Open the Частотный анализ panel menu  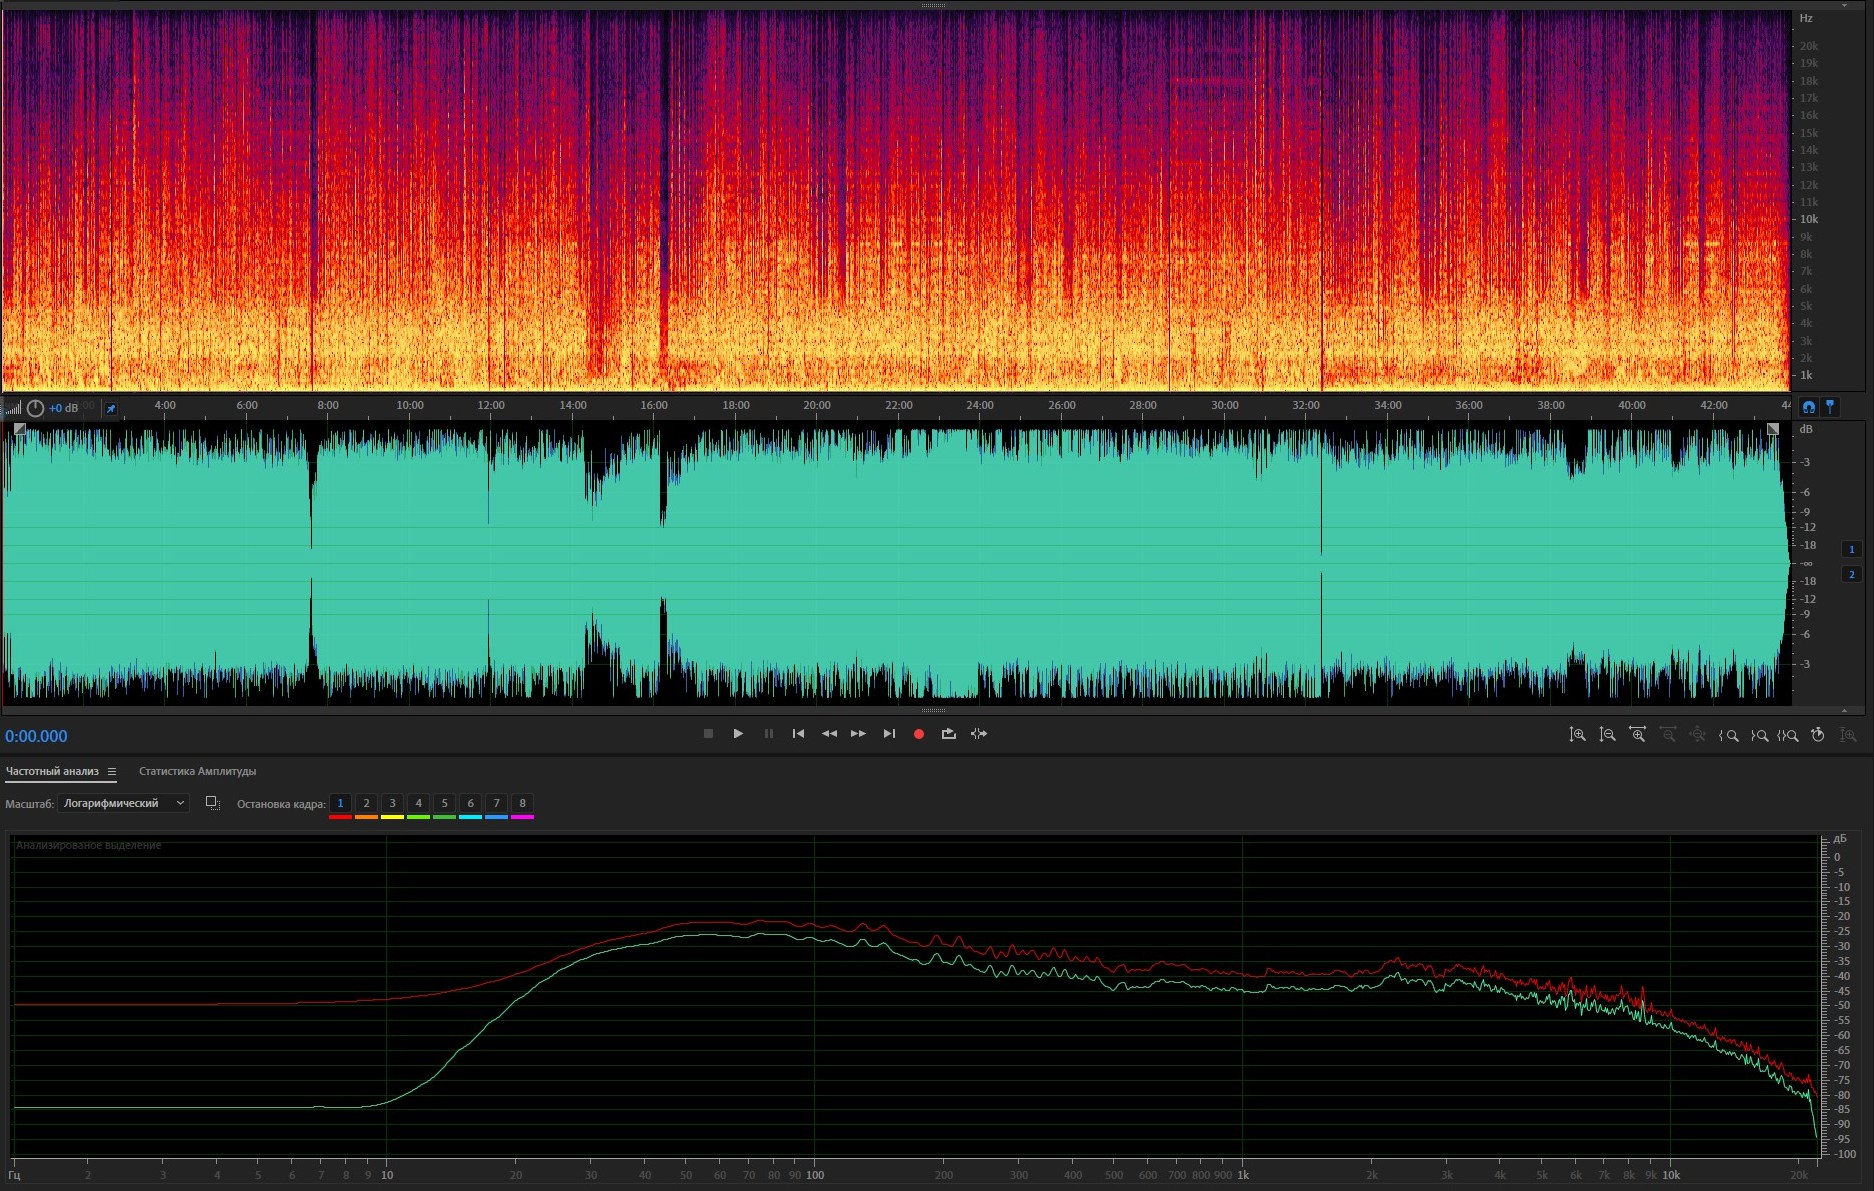click(112, 772)
